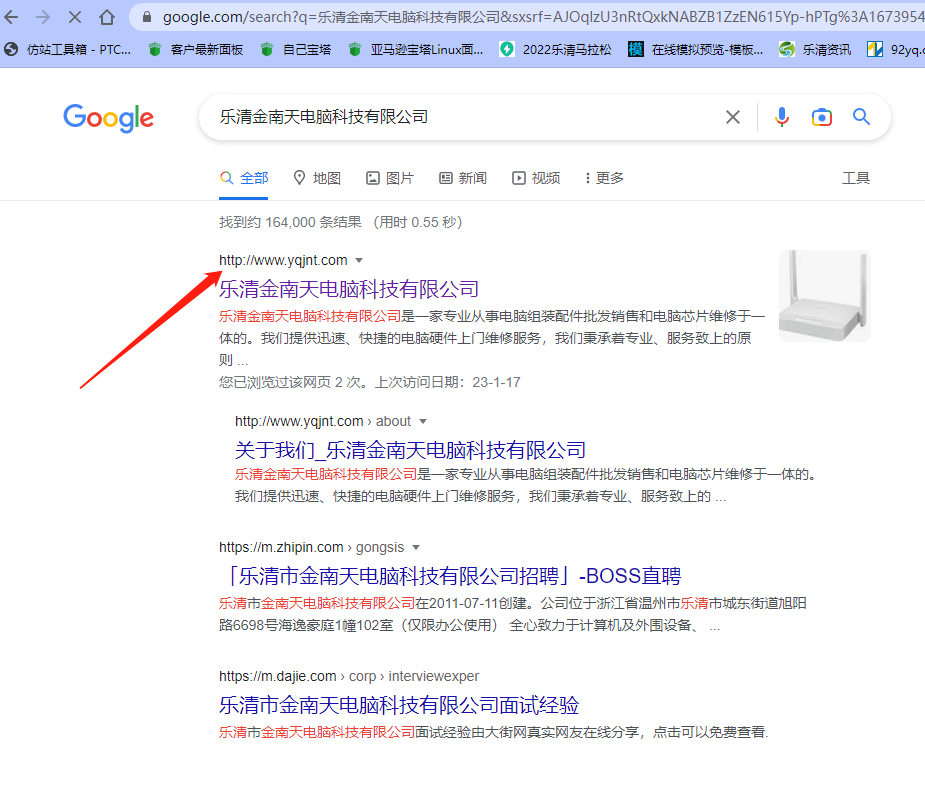Select the 全部 results tab

pyautogui.click(x=244, y=178)
